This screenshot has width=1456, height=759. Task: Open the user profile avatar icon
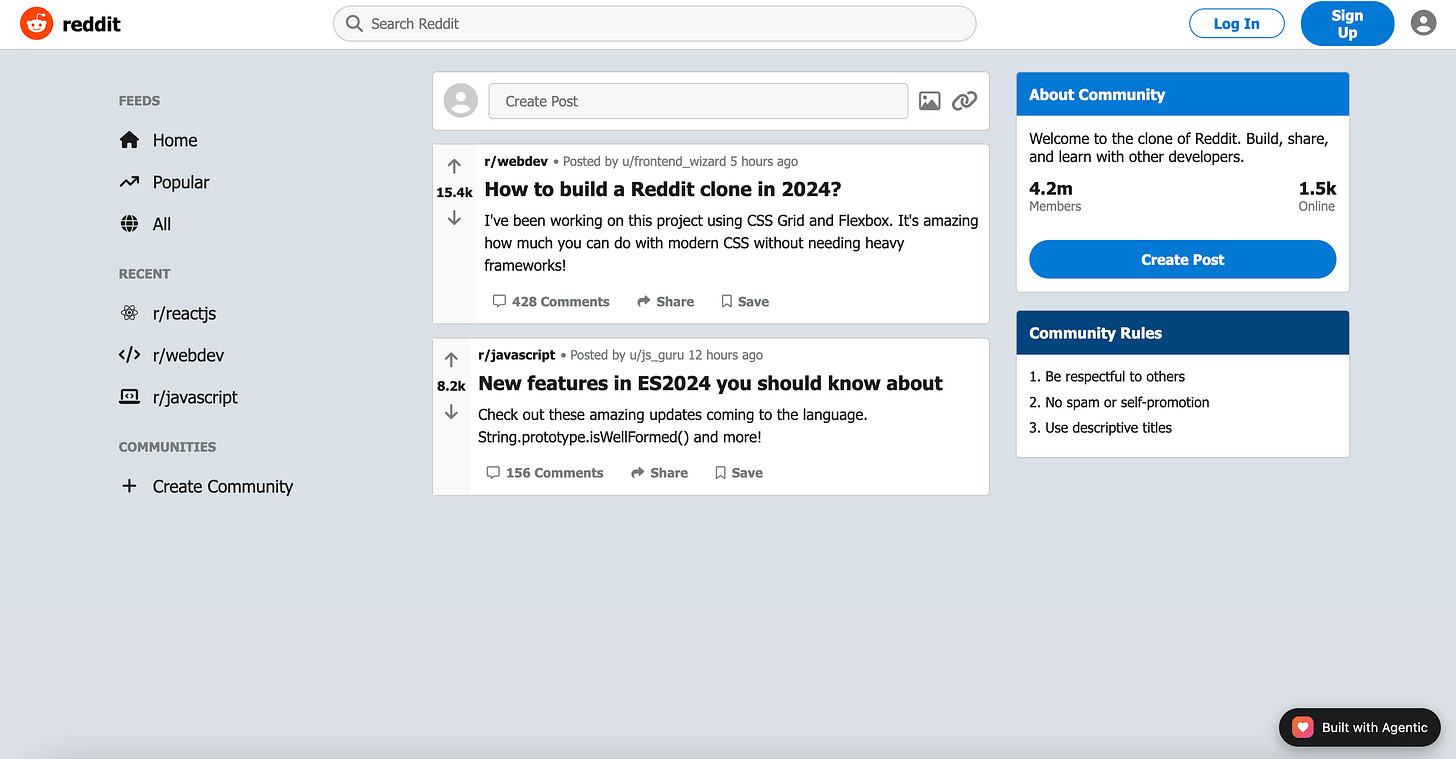click(1423, 23)
